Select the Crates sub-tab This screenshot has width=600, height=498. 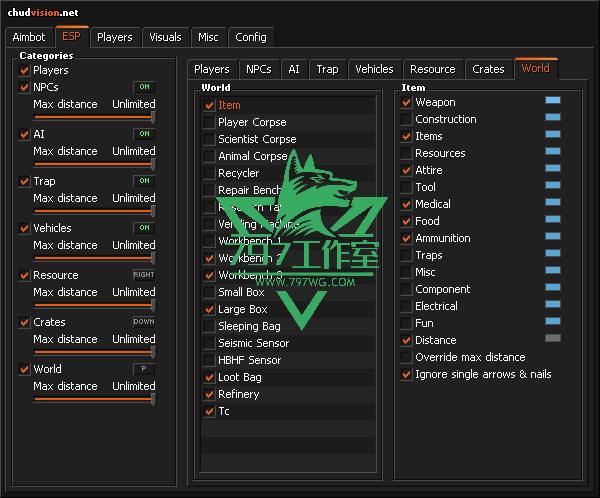[x=488, y=69]
